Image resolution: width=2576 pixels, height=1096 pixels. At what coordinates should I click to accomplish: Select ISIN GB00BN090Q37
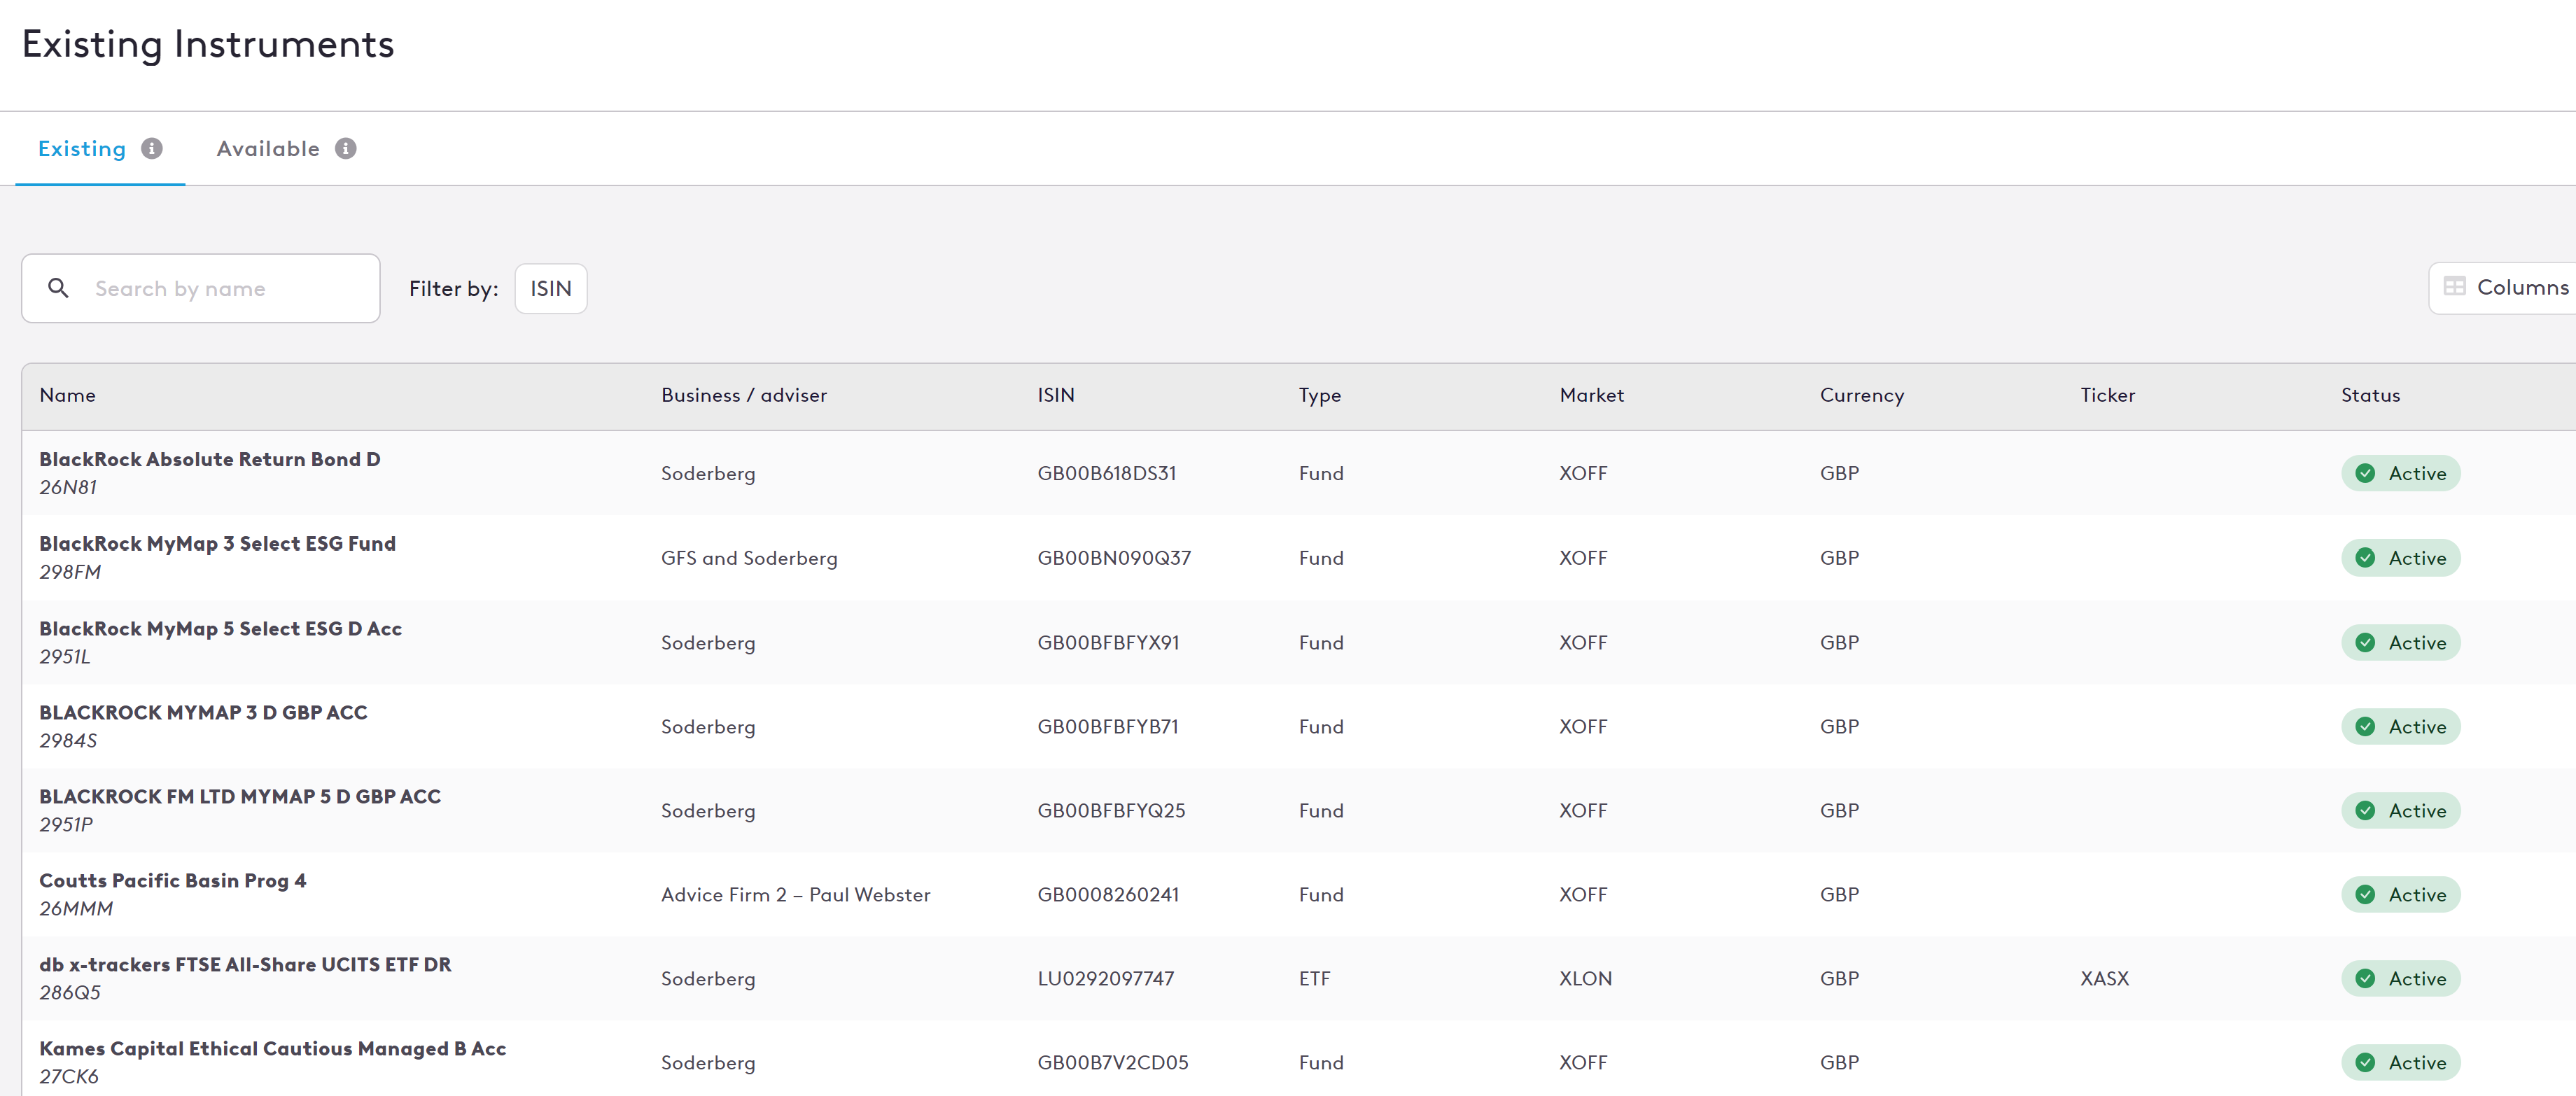coord(1114,558)
